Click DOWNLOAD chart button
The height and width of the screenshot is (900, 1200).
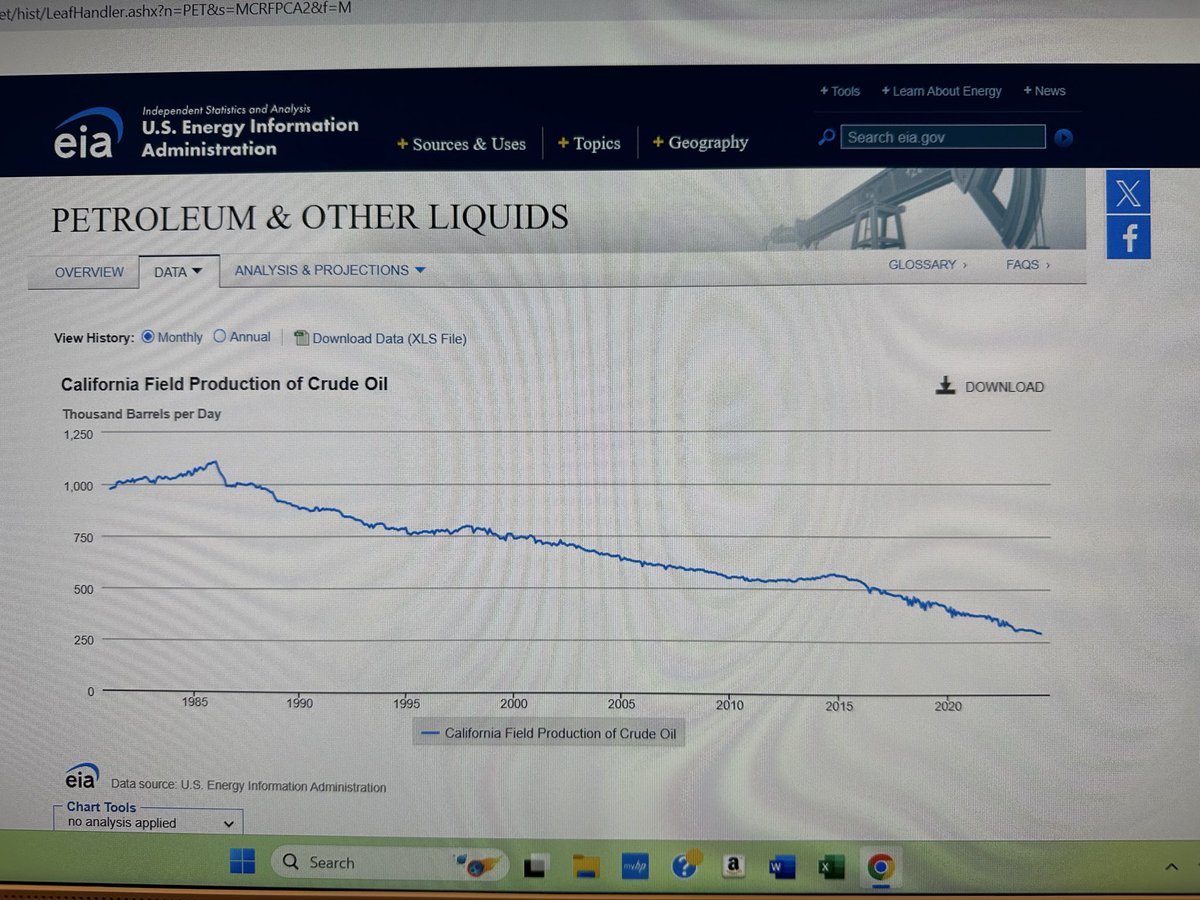point(990,387)
